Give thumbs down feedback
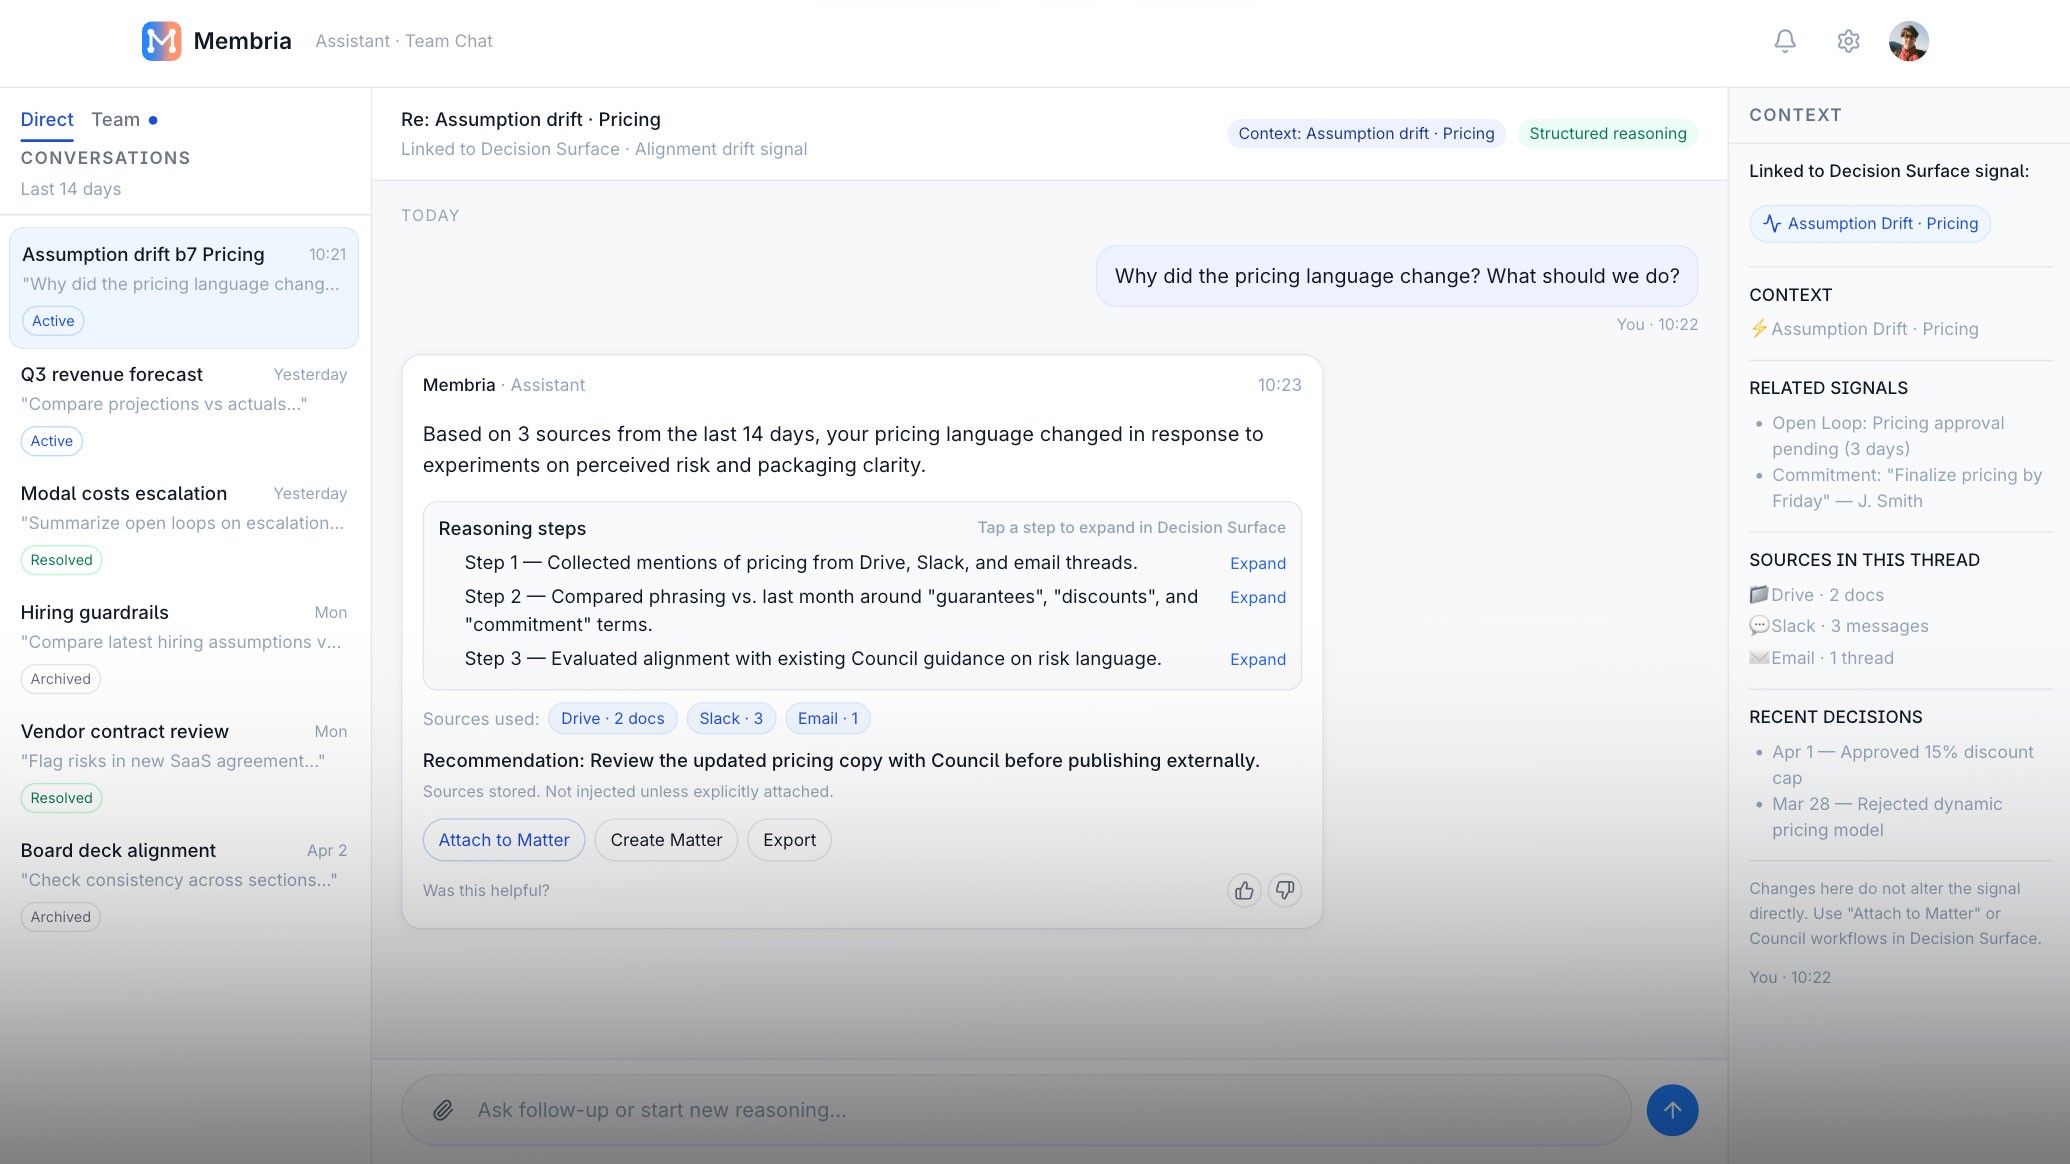The width and height of the screenshot is (2070, 1164). (x=1284, y=890)
